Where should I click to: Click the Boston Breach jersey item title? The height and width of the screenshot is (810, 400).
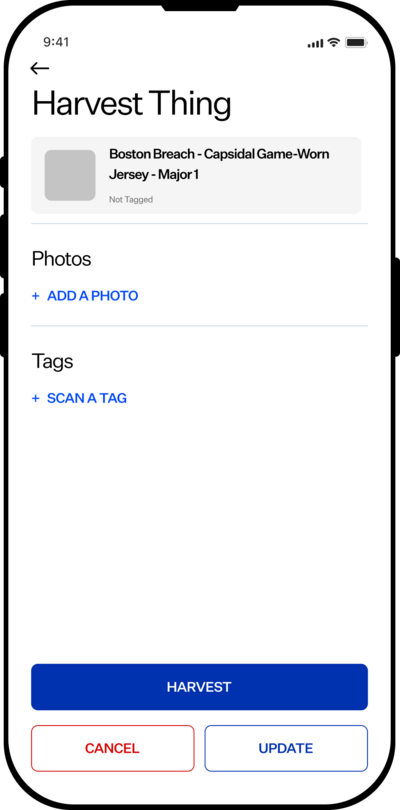(219, 164)
